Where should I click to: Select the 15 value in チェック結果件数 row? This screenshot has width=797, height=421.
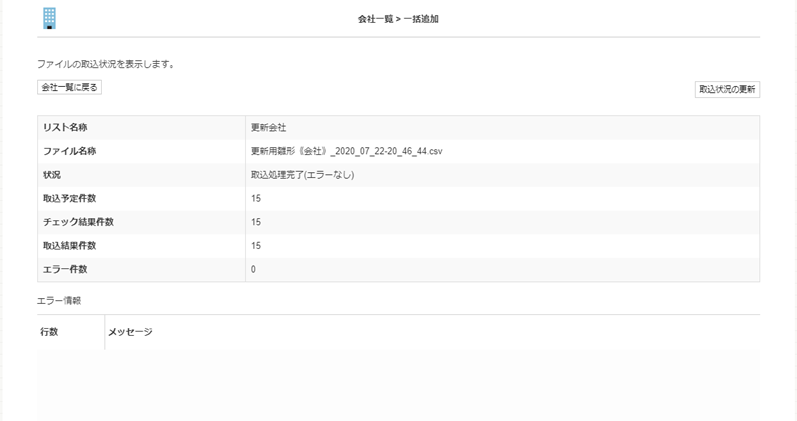coord(256,222)
